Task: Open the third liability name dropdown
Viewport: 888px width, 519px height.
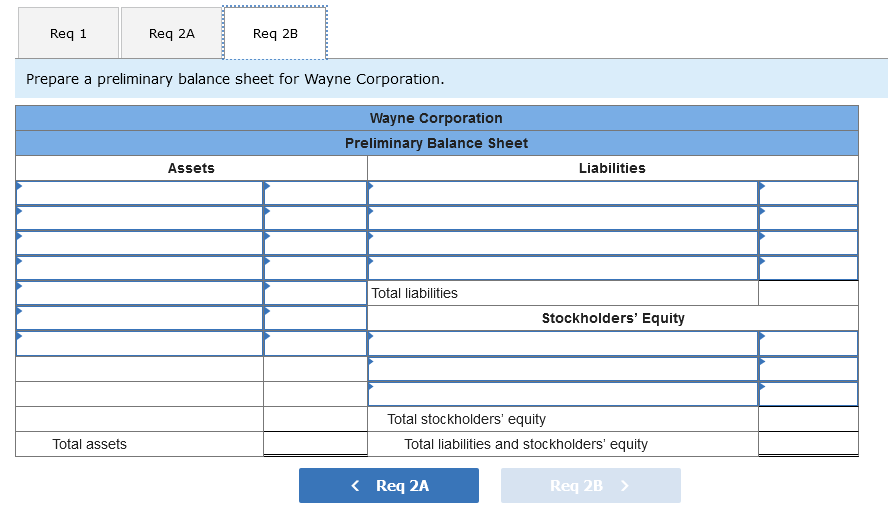Action: click(x=563, y=243)
